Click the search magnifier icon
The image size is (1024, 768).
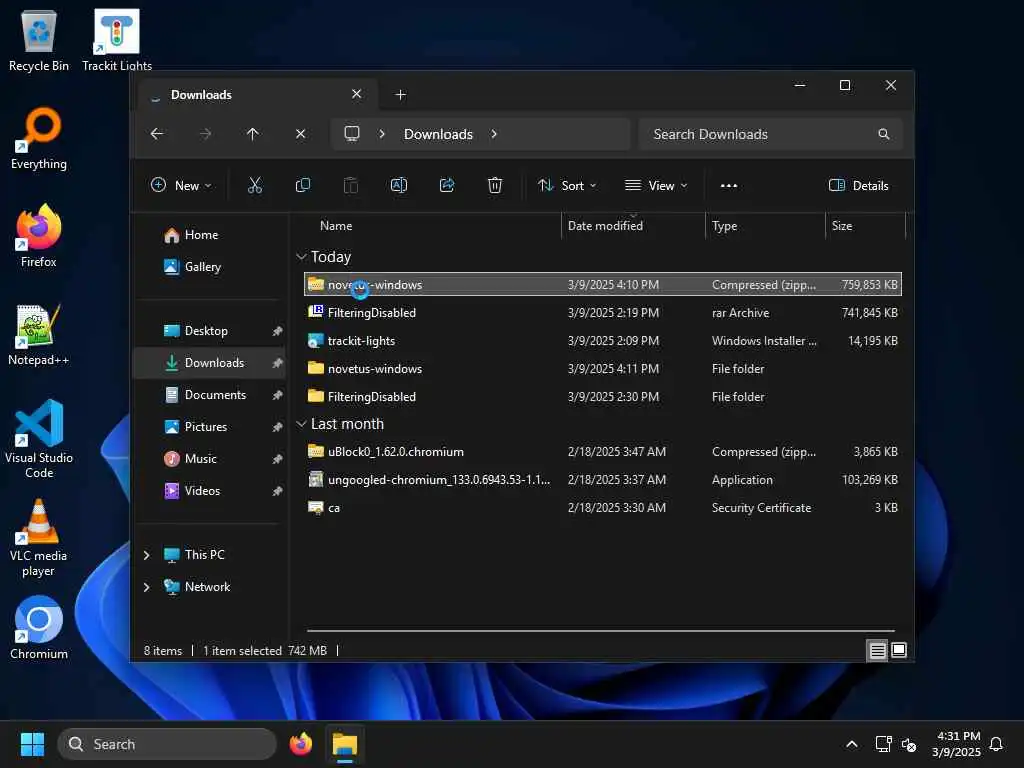coord(884,134)
